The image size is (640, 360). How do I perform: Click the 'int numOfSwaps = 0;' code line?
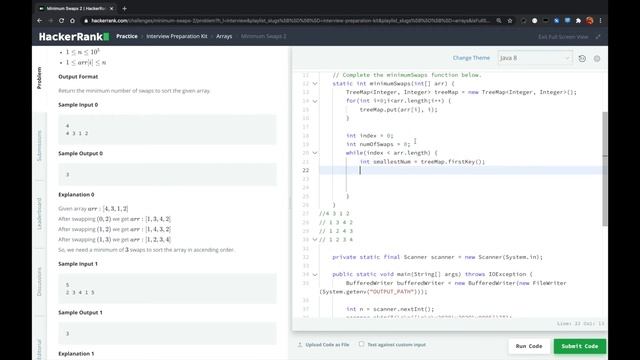(x=378, y=144)
